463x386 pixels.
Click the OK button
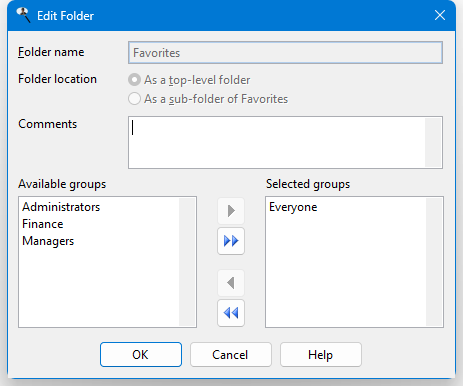click(x=141, y=355)
